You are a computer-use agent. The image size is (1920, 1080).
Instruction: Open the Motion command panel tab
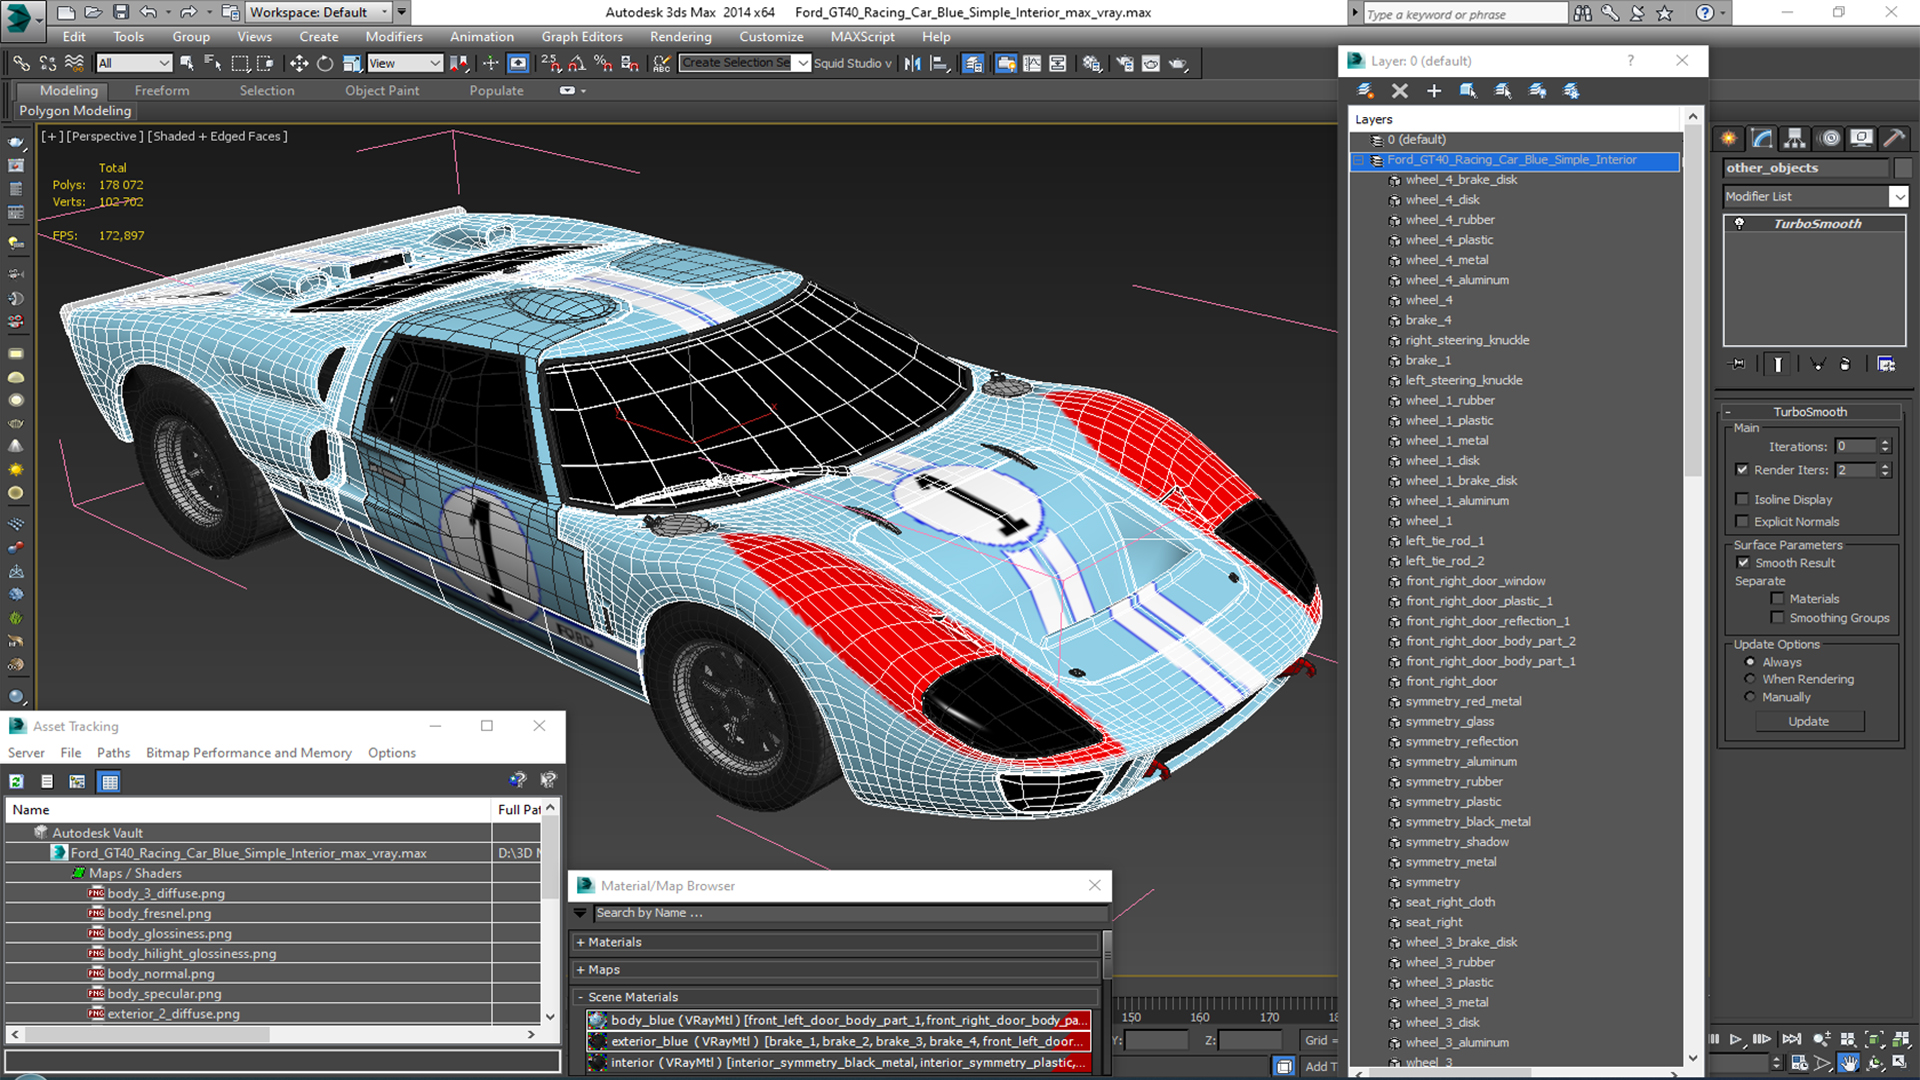coord(1829,138)
